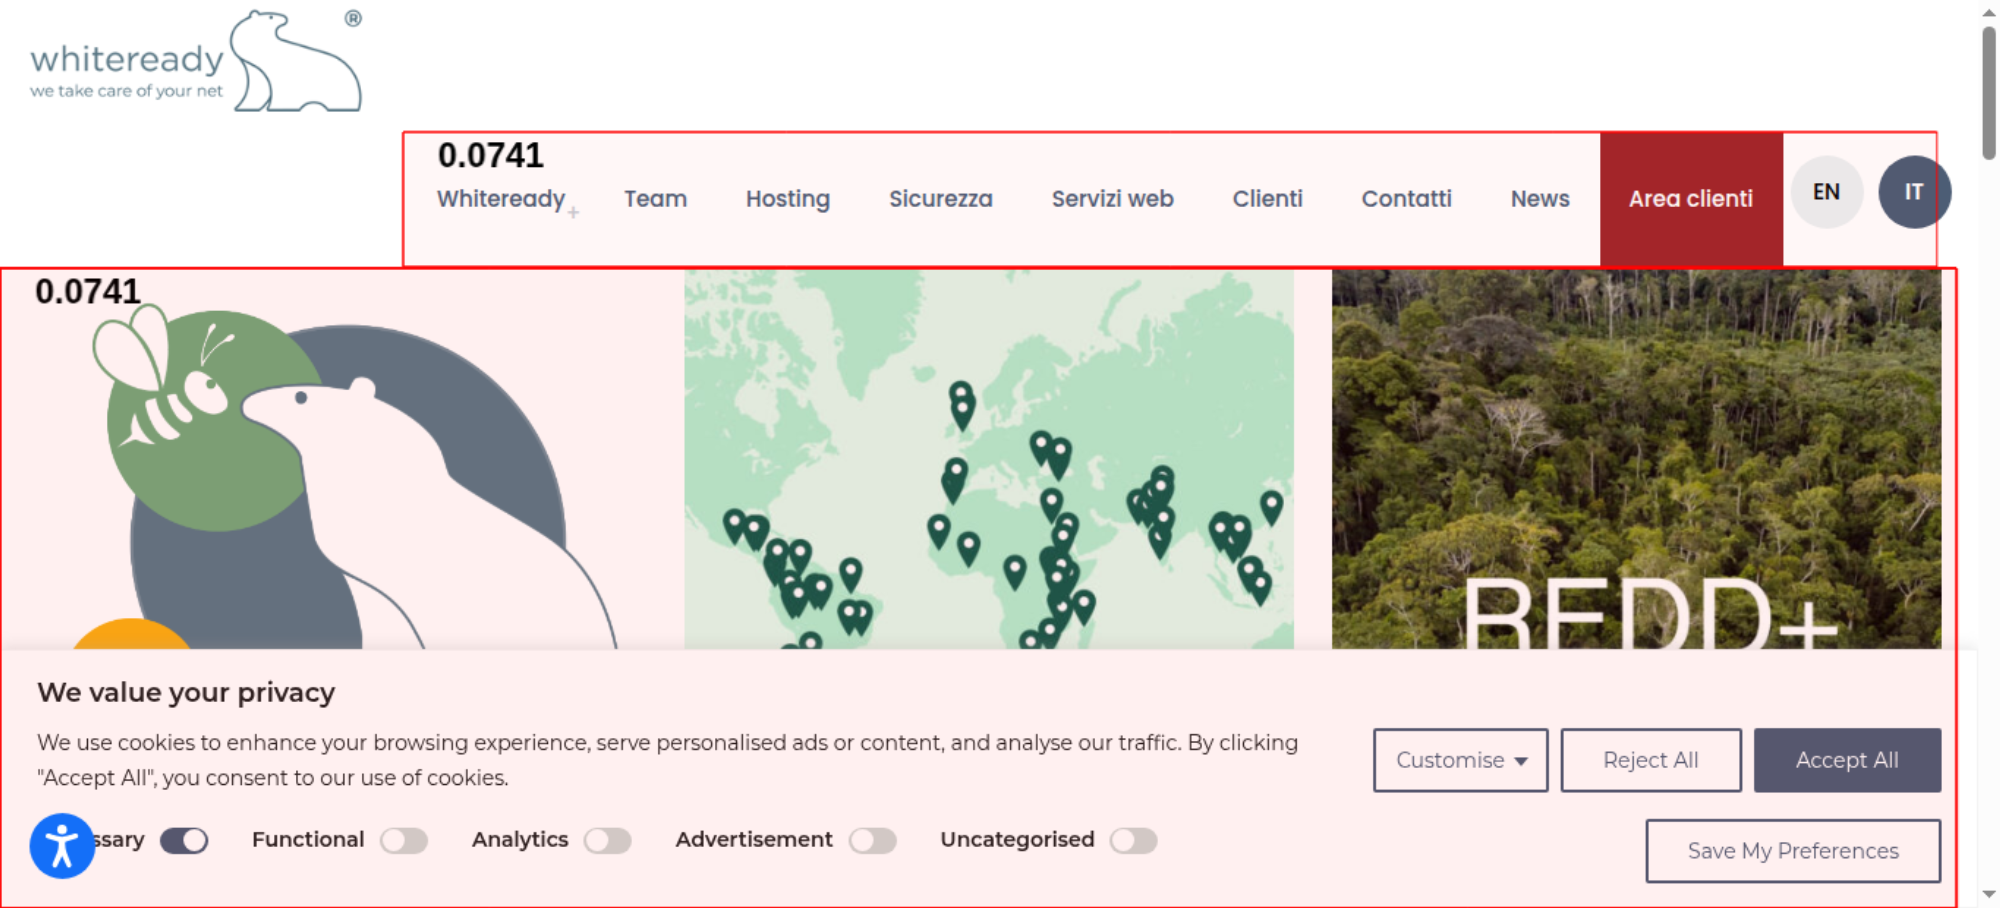Turn on the Advertisement cookies toggle
The width and height of the screenshot is (2000, 908).
coord(873,841)
